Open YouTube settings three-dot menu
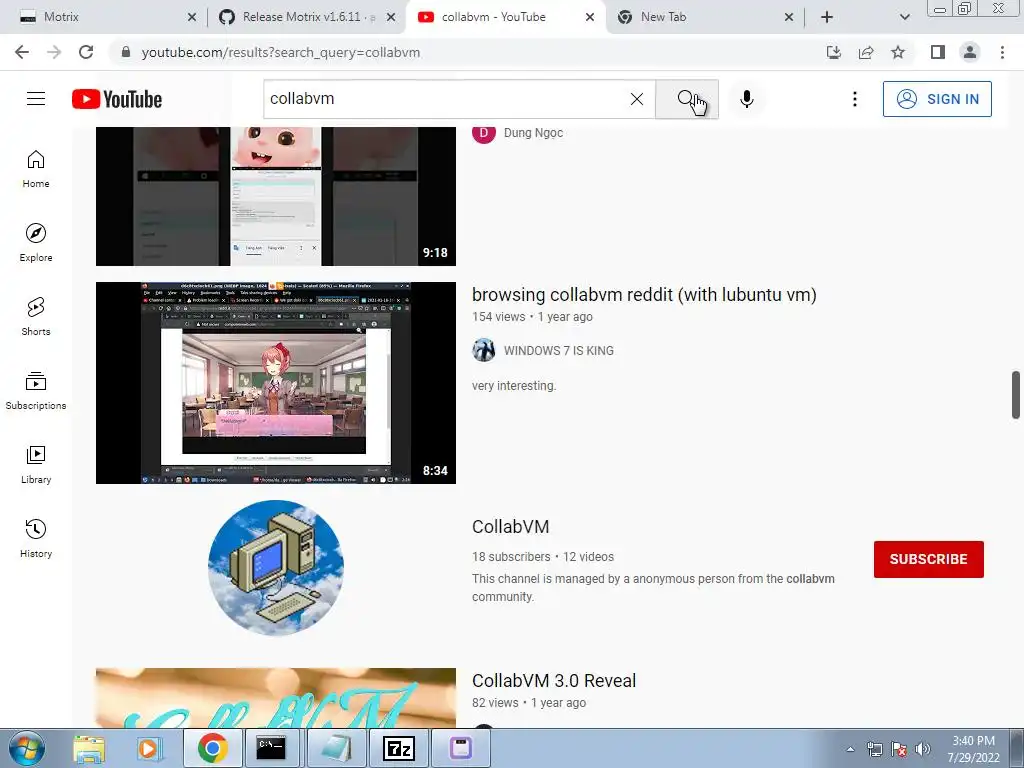The height and width of the screenshot is (768, 1024). [x=854, y=99]
